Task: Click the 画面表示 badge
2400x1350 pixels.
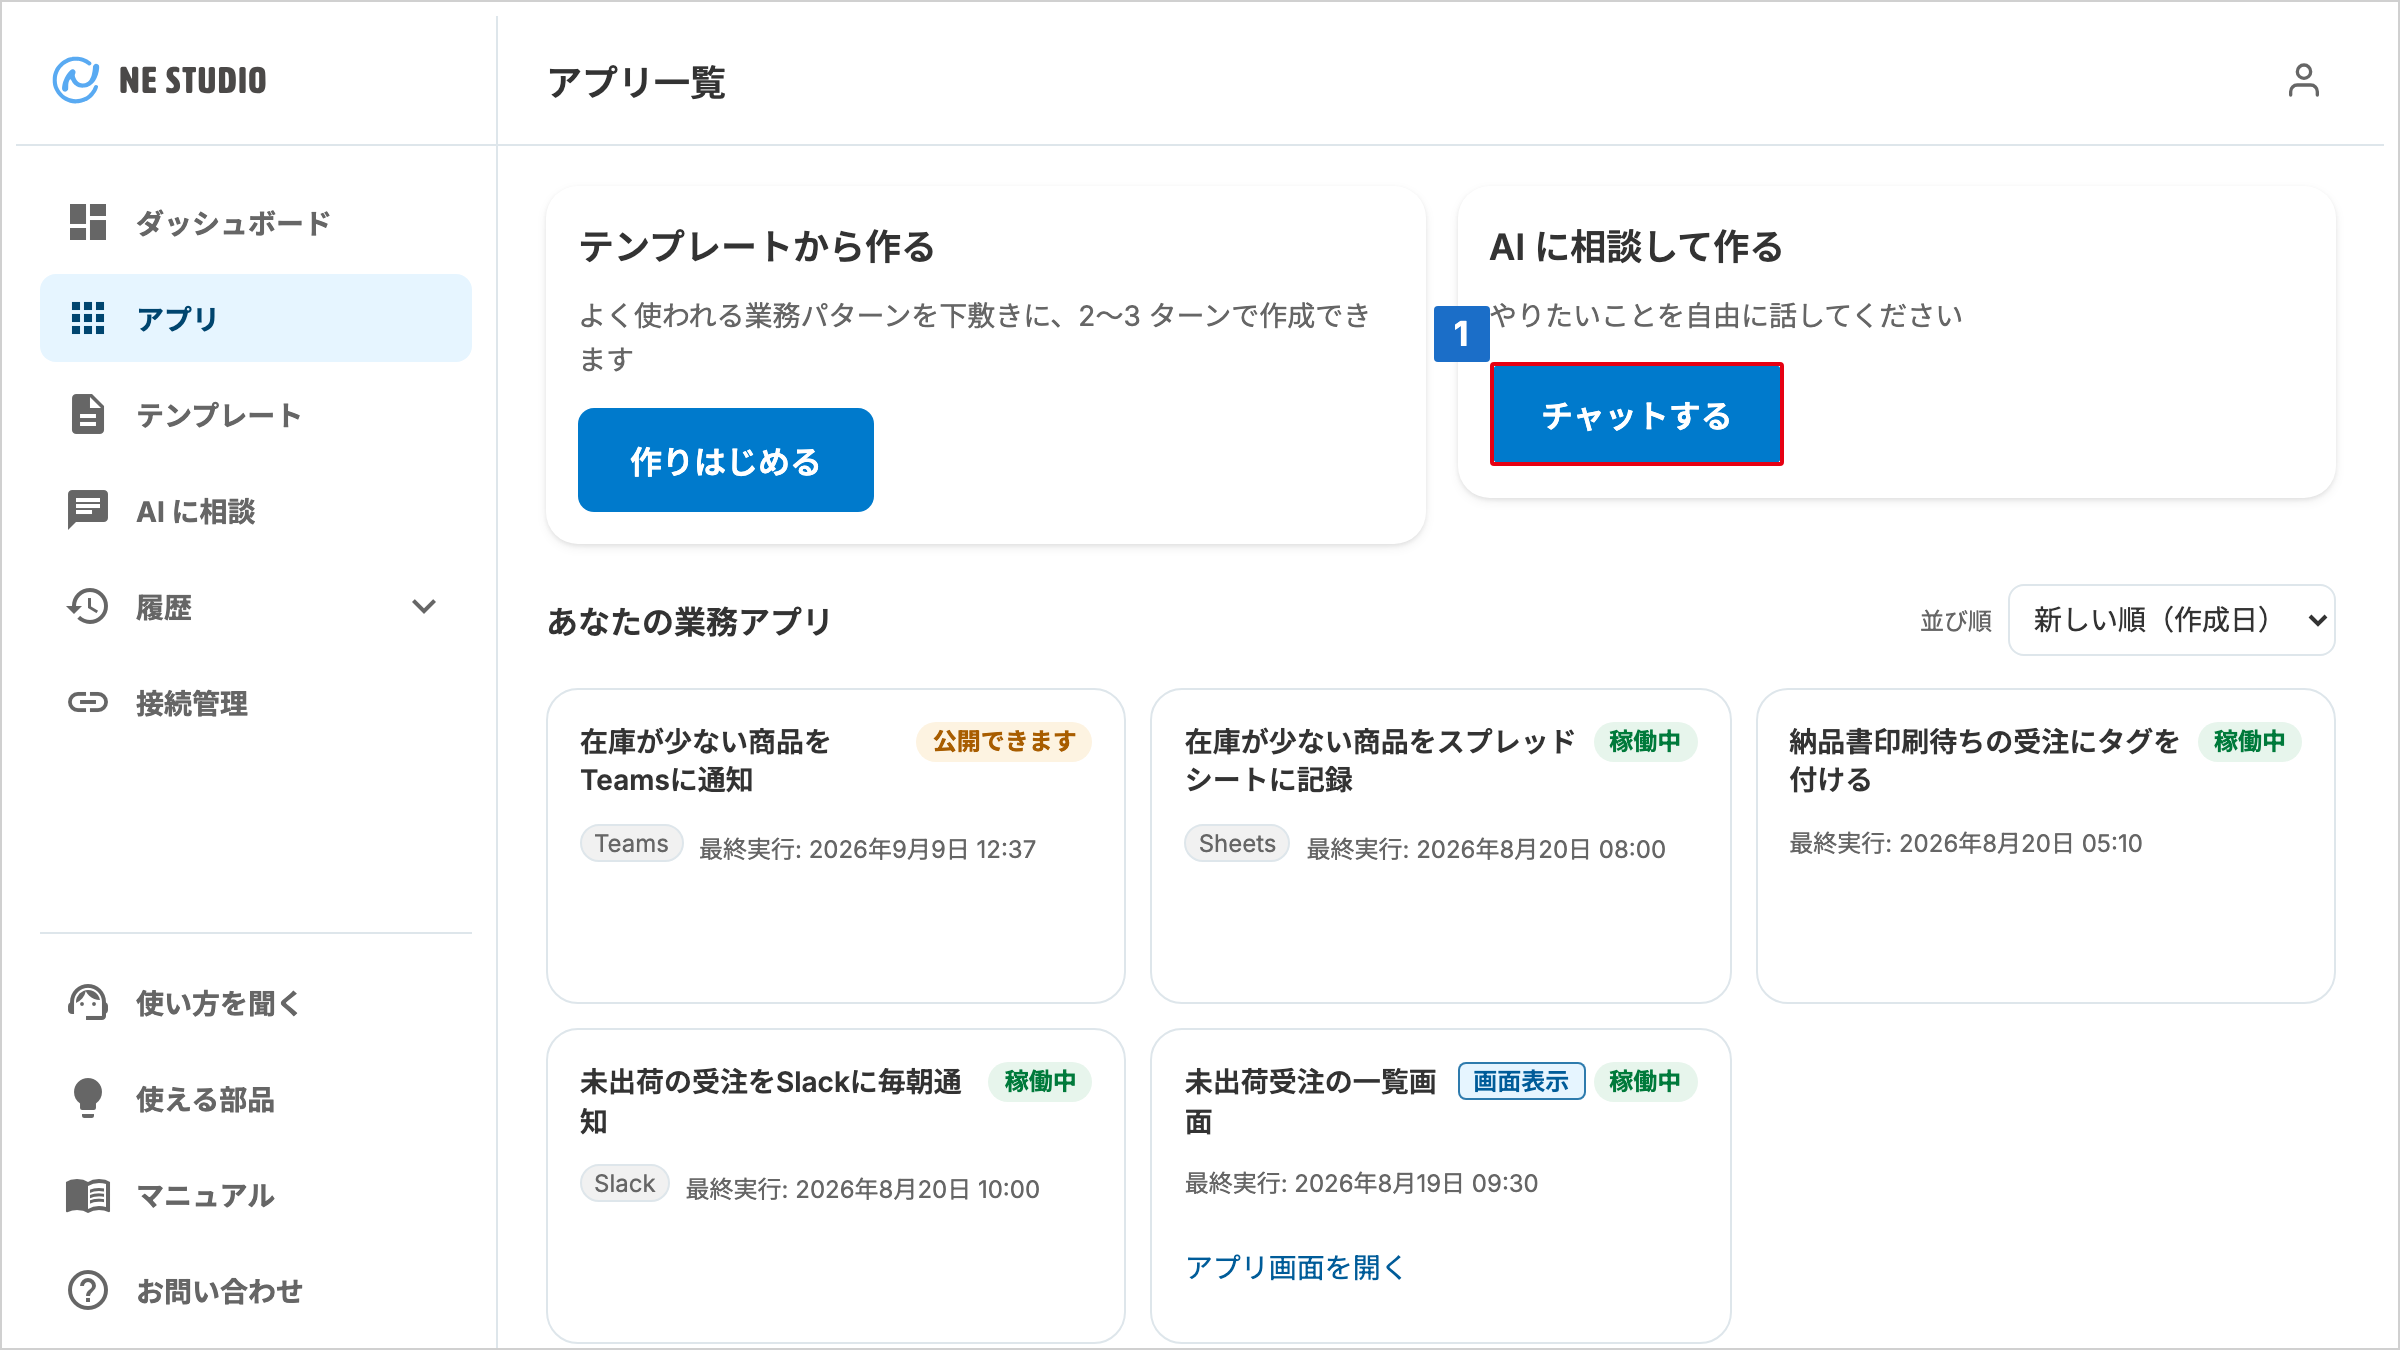Action: (1521, 1081)
